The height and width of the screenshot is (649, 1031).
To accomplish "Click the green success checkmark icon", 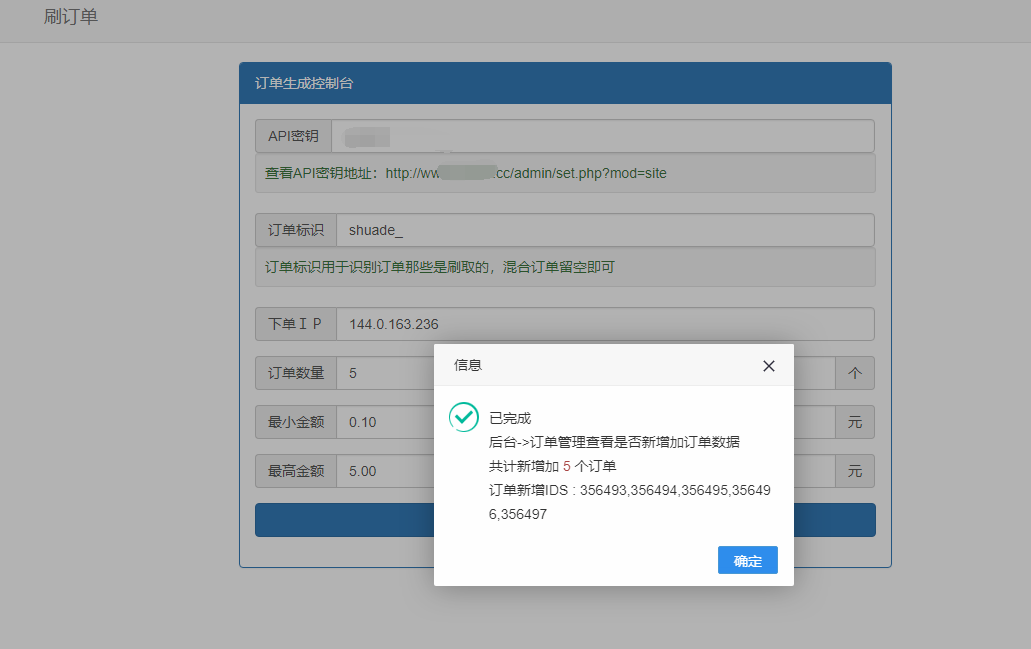I will (464, 417).
